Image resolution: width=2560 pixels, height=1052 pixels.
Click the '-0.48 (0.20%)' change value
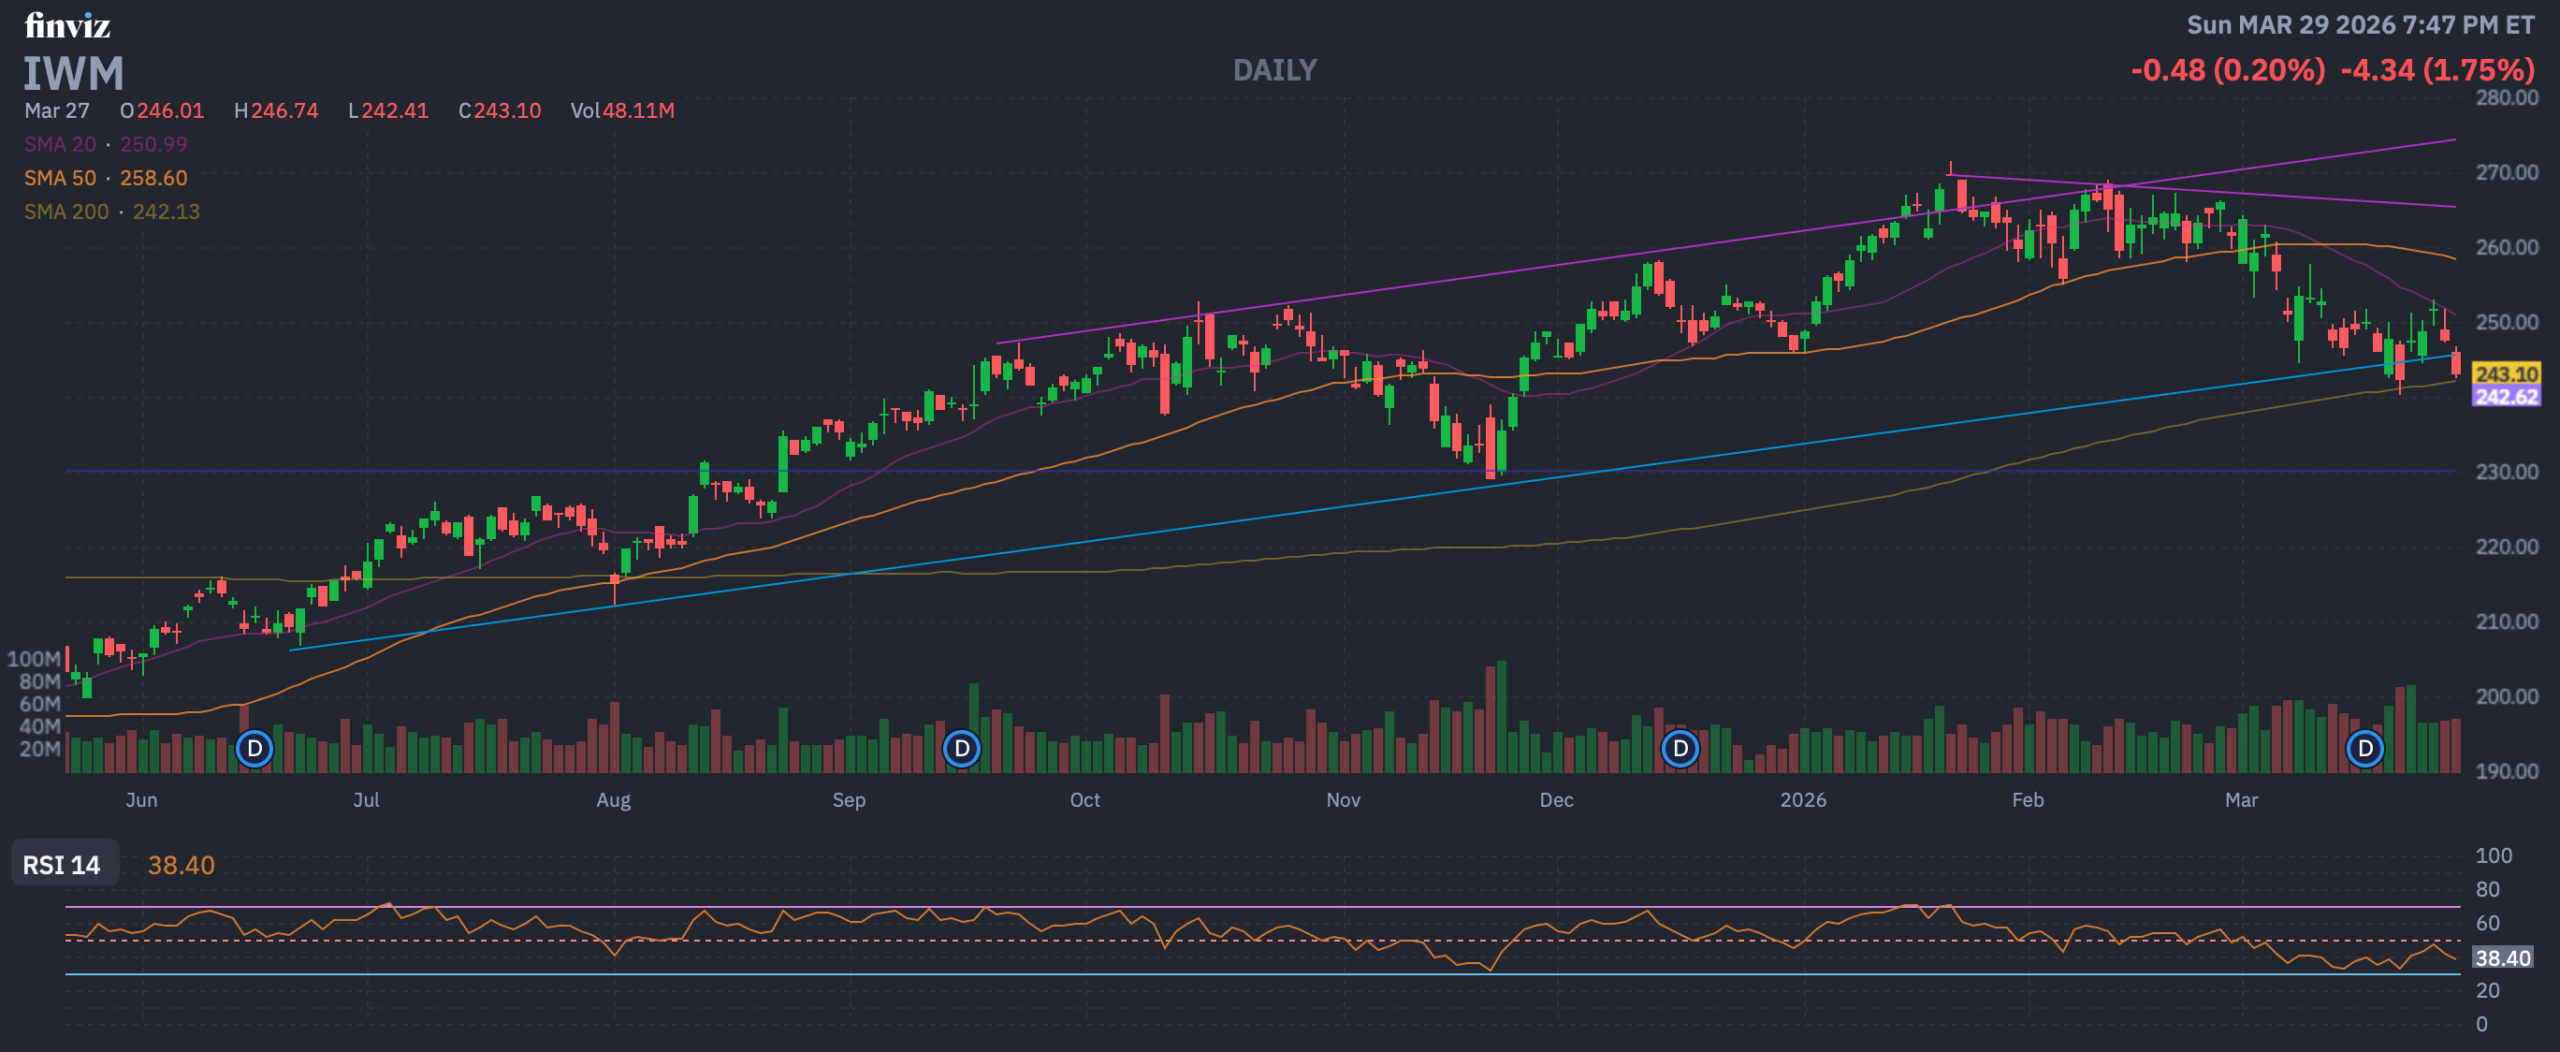click(2228, 70)
